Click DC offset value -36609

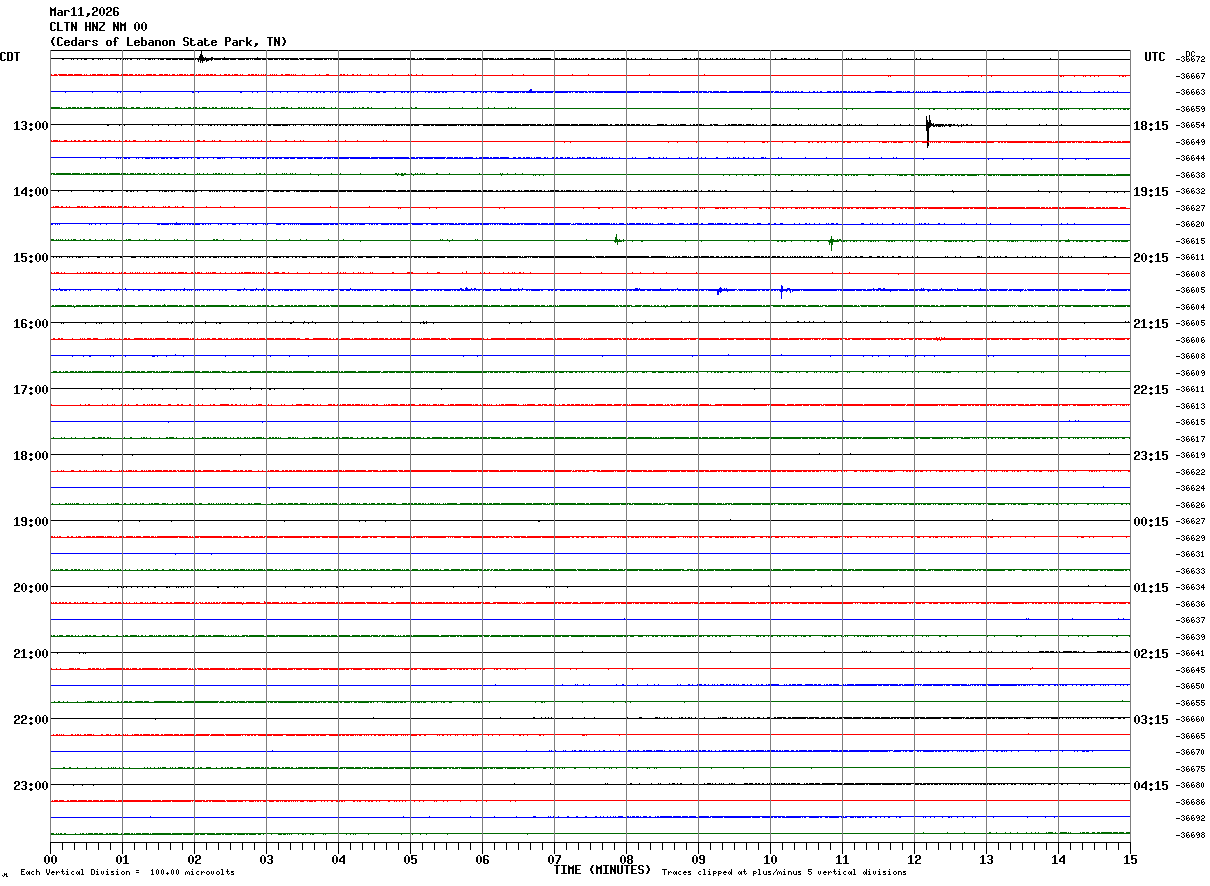click(1191, 373)
